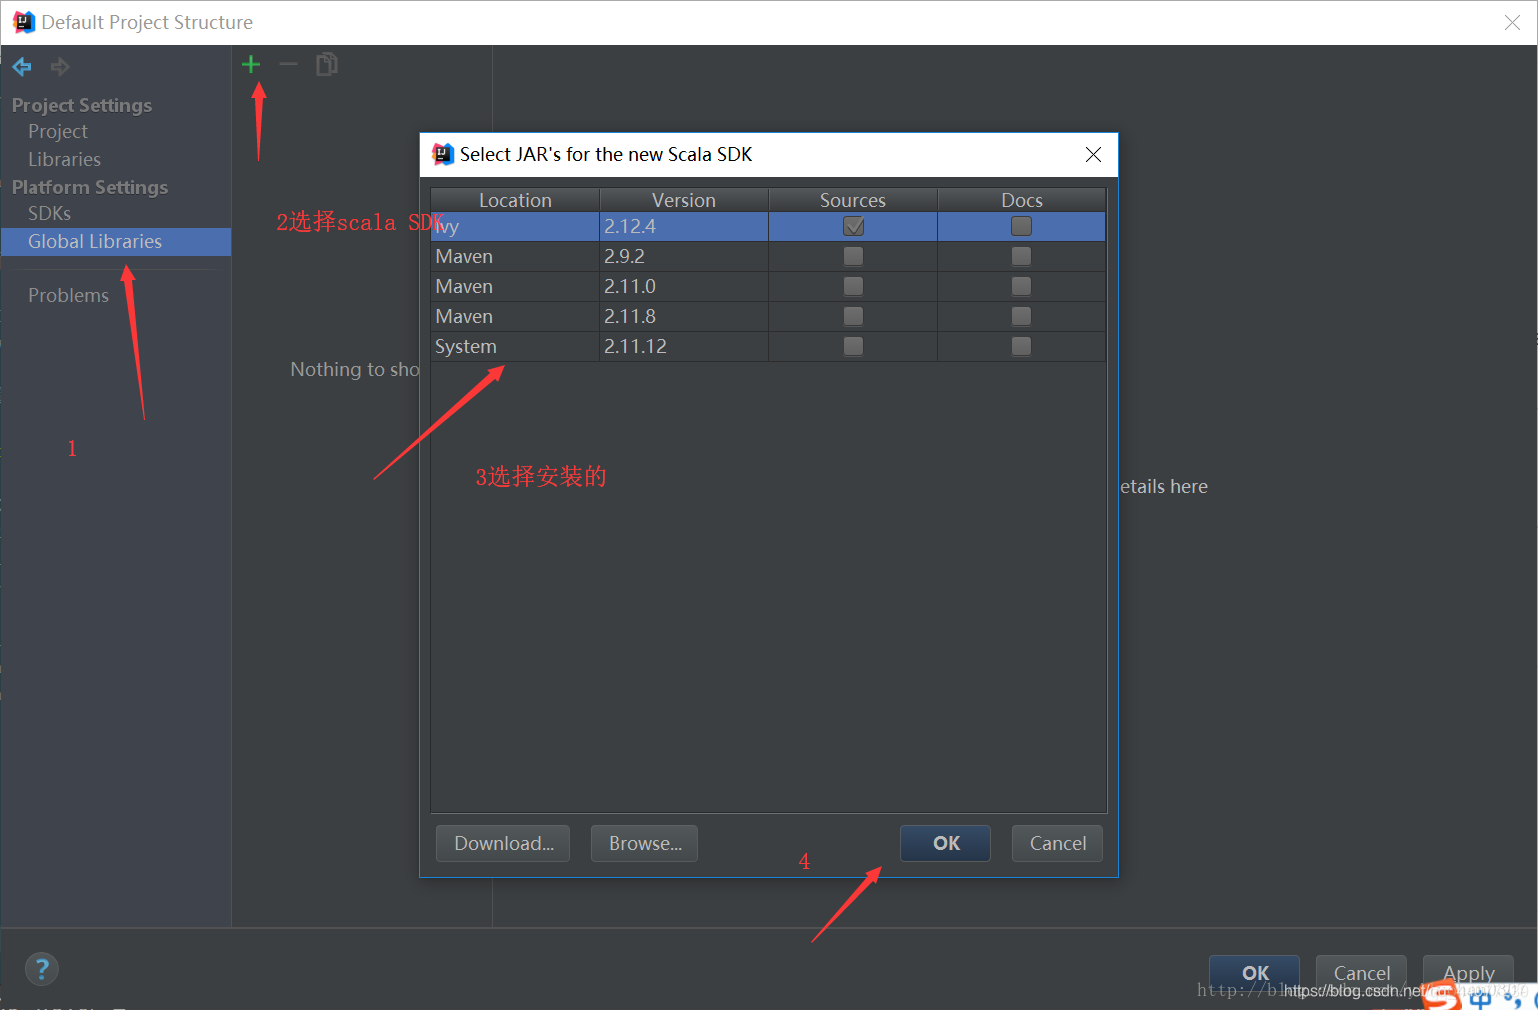Screen dimensions: 1538x1010
Task: Open help via the question mark icon
Action: click(41, 969)
